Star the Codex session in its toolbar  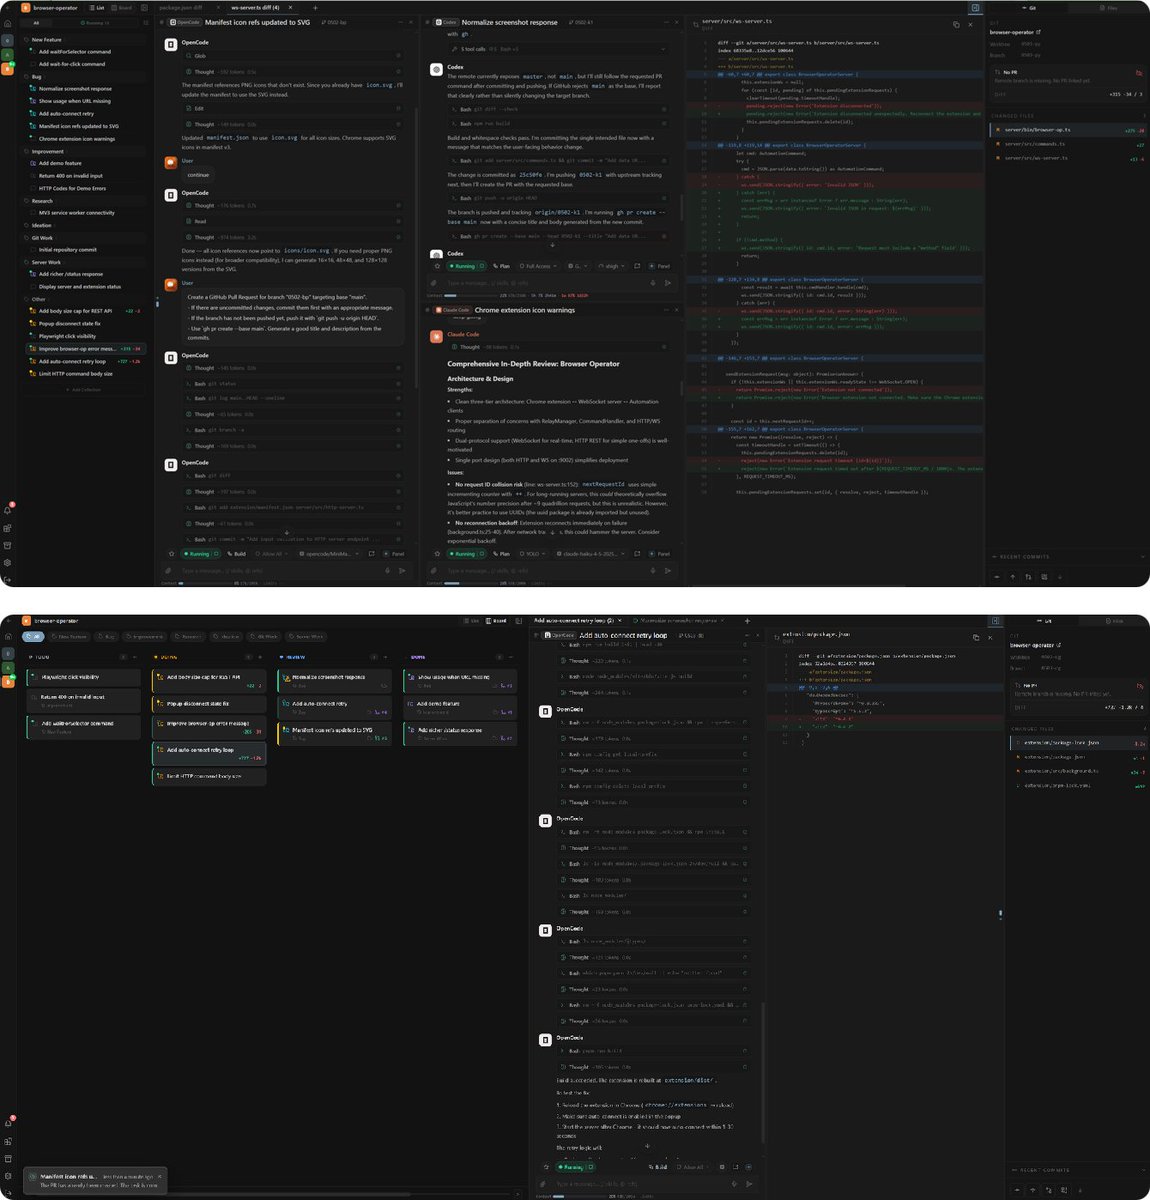point(437,266)
